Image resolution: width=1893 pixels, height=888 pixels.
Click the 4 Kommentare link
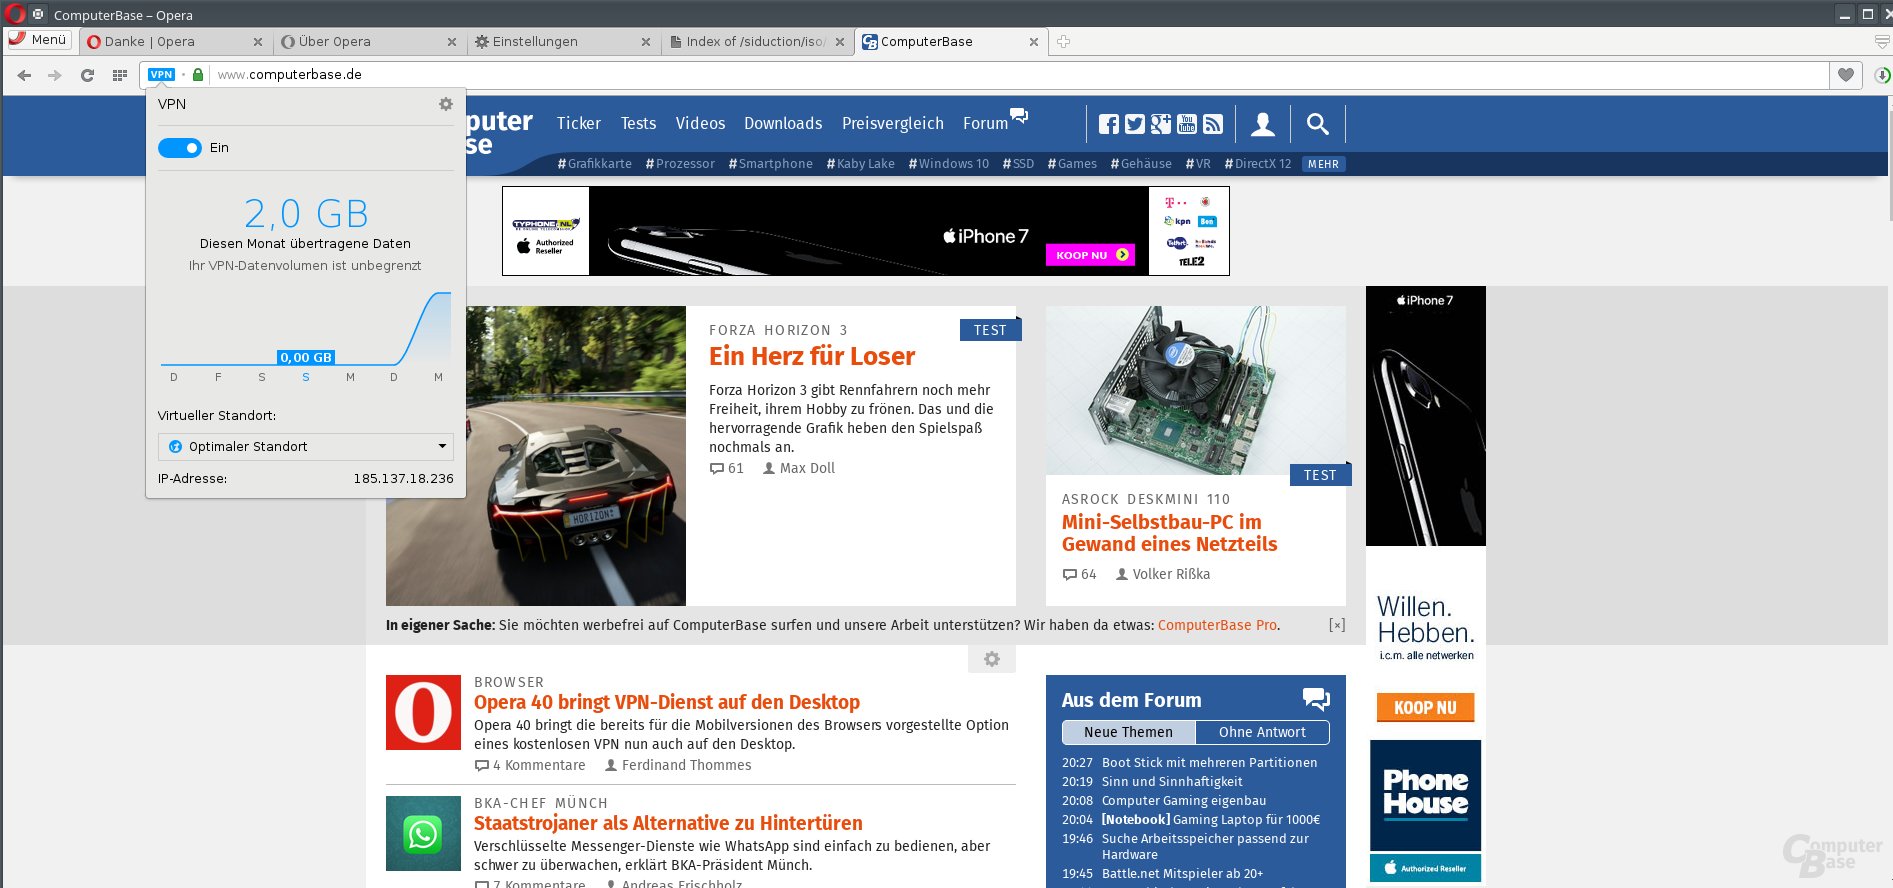[530, 765]
